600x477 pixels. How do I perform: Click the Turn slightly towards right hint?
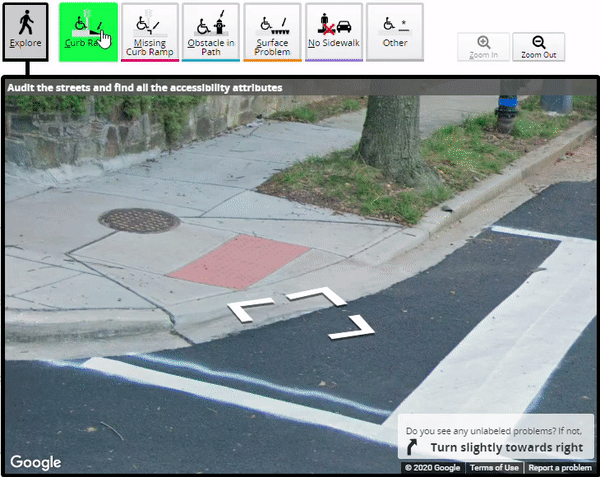tap(498, 447)
